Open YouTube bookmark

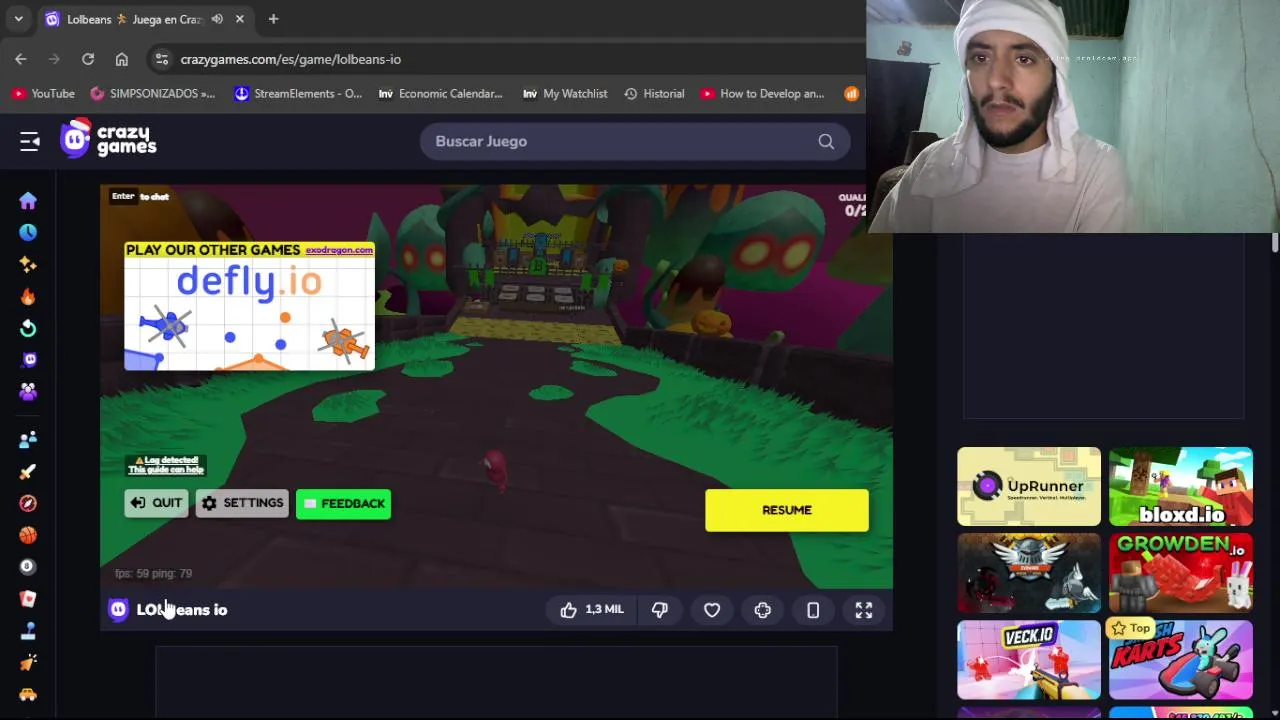(43, 94)
